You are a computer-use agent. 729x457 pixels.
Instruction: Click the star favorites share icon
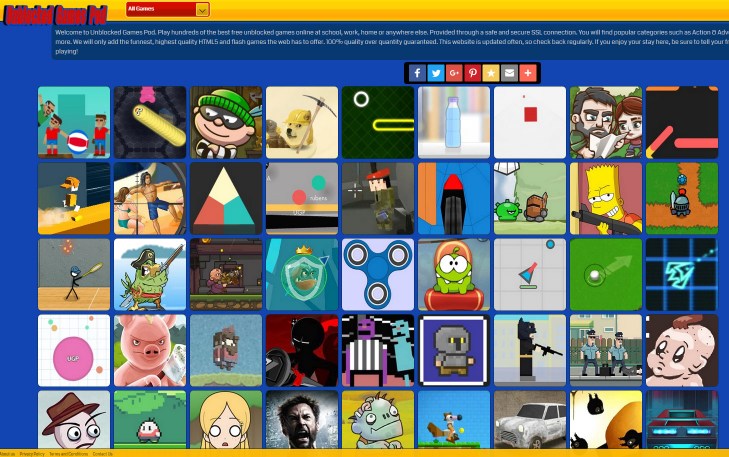(x=491, y=73)
